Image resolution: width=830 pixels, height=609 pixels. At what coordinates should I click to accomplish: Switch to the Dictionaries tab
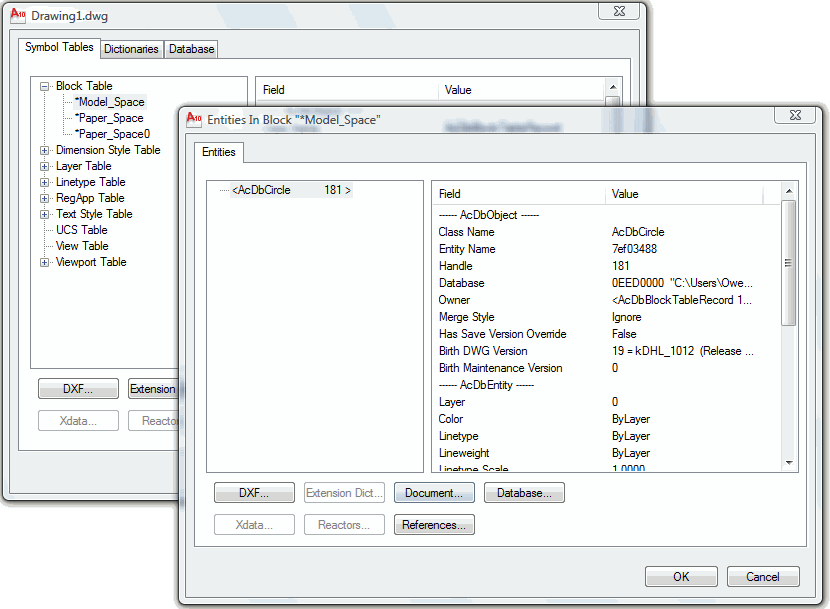131,49
